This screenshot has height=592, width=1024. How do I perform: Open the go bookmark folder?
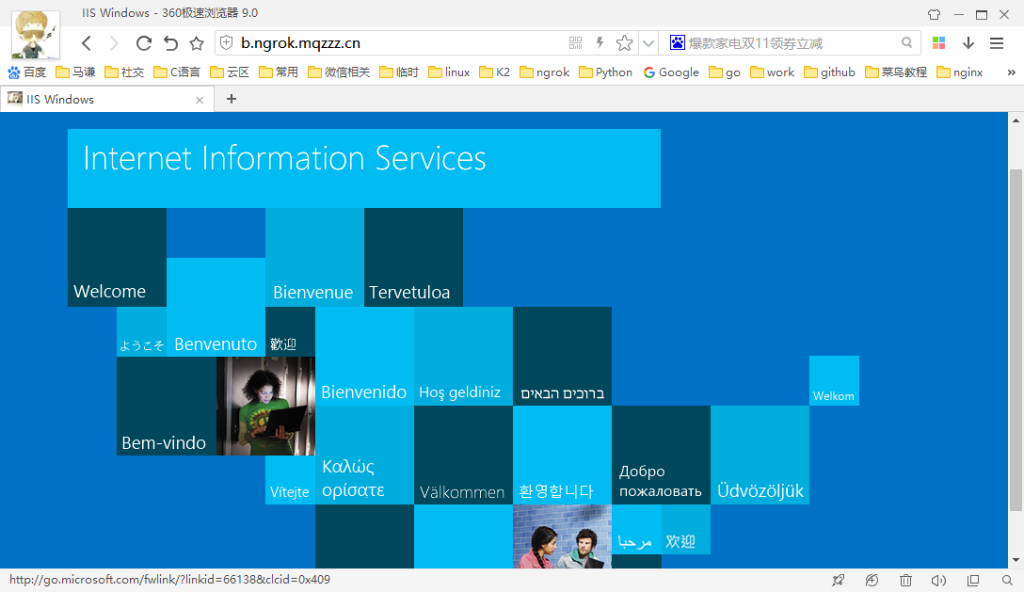[x=724, y=72]
